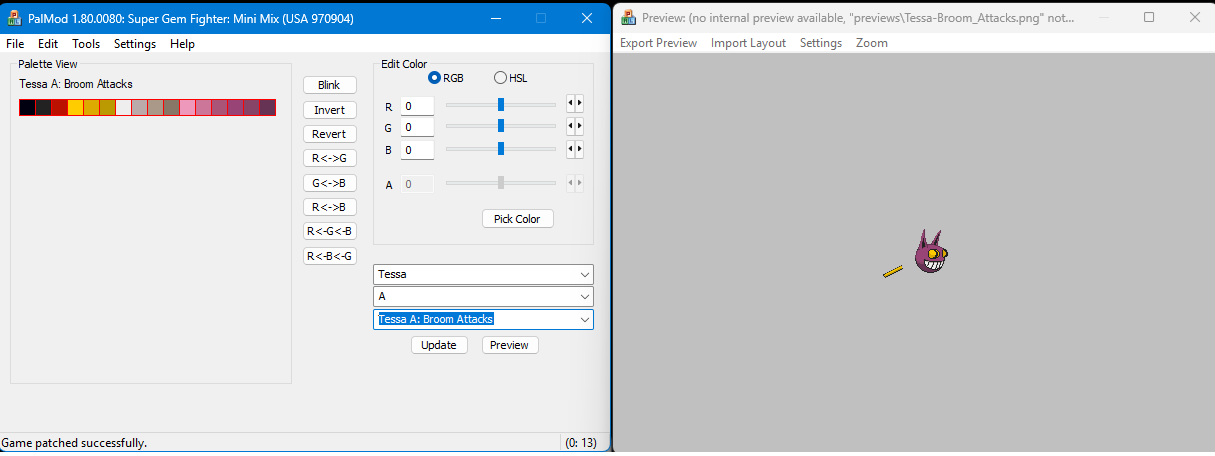Click the PalMod app icon in title bar
The width and height of the screenshot is (1215, 456).
click(x=15, y=18)
